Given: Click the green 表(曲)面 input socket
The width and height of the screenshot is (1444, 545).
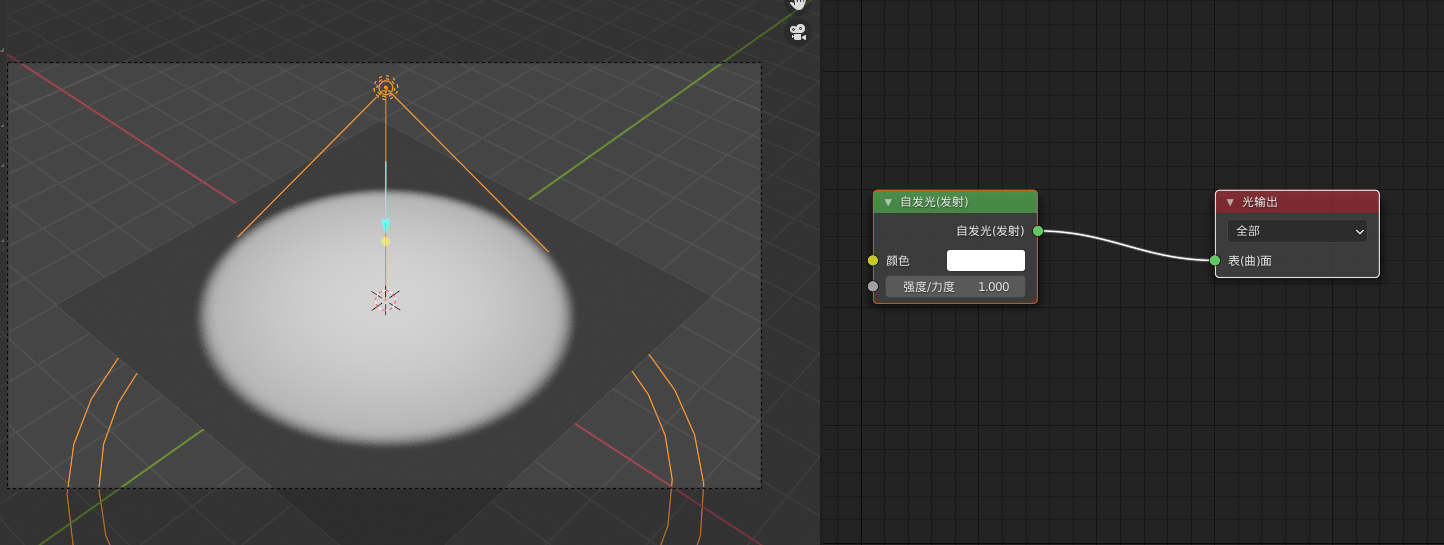Looking at the screenshot, I should tap(1215, 260).
